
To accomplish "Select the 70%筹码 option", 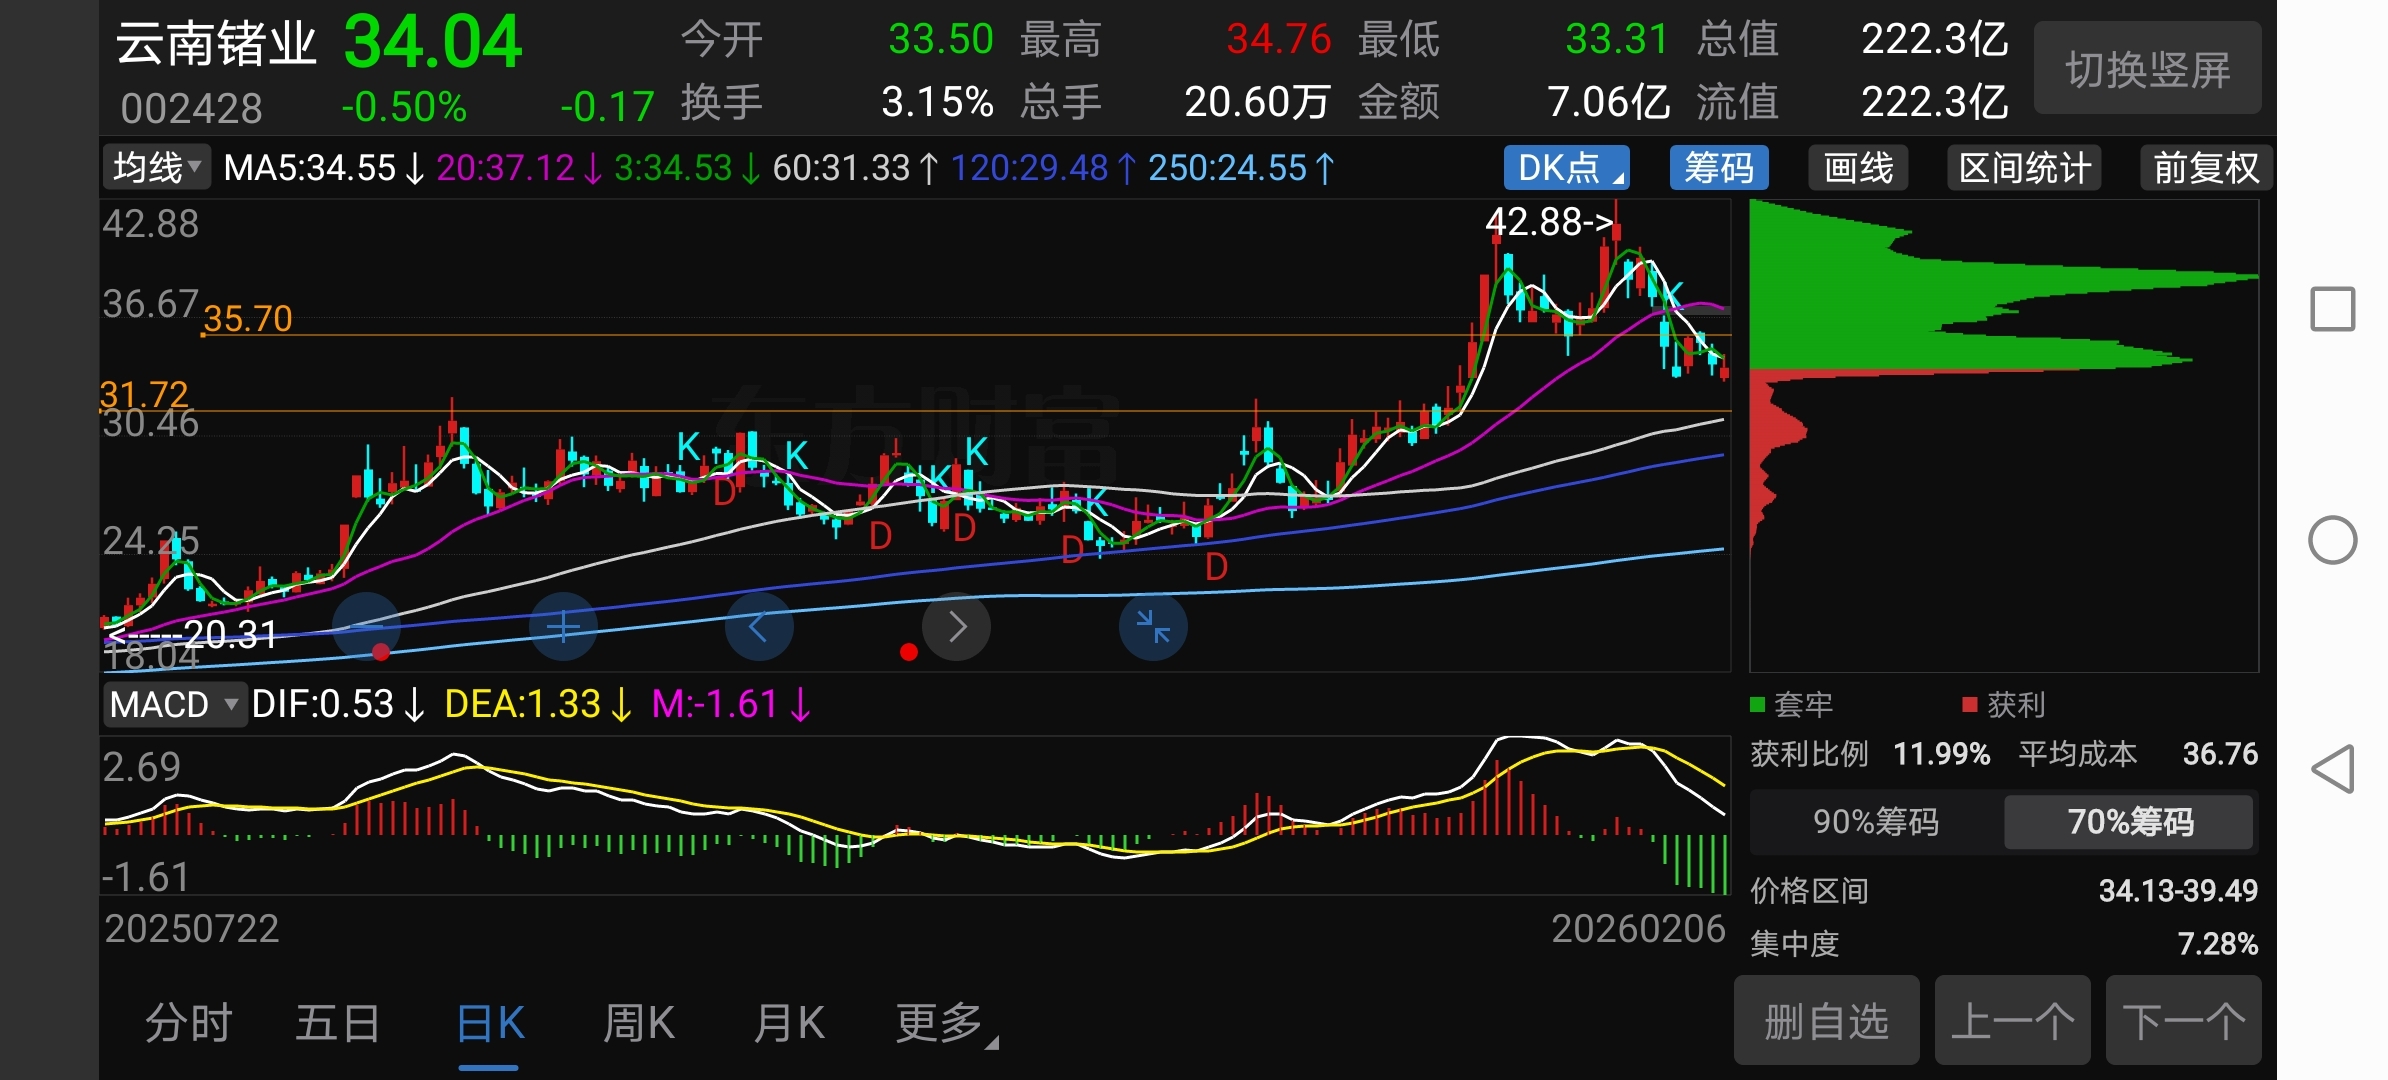I will [2129, 822].
